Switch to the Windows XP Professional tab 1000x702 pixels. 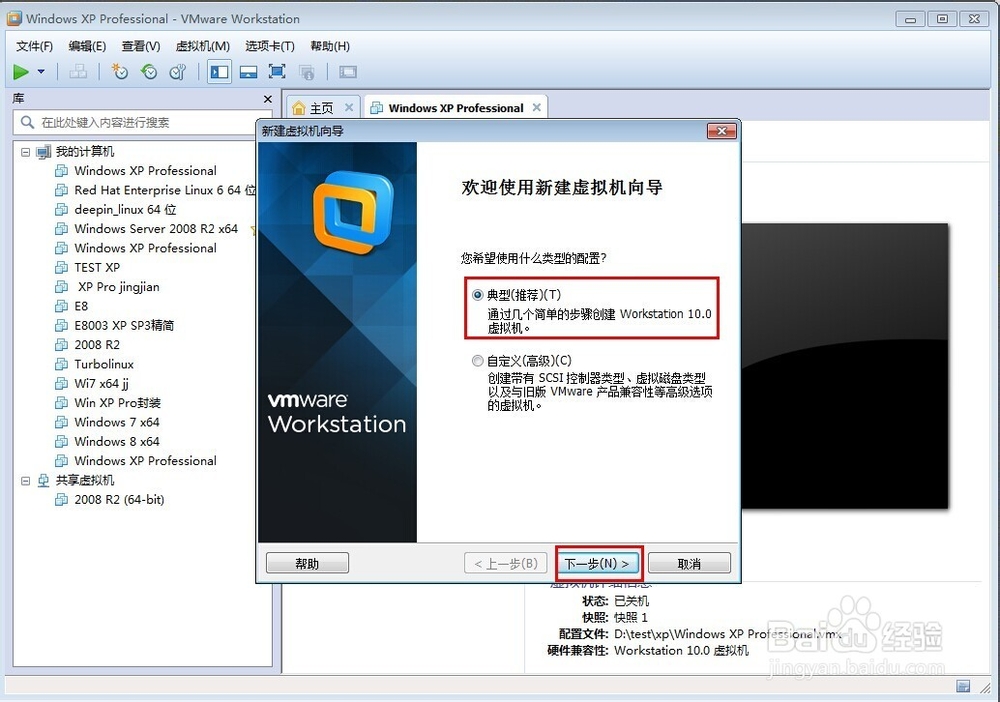pos(456,108)
